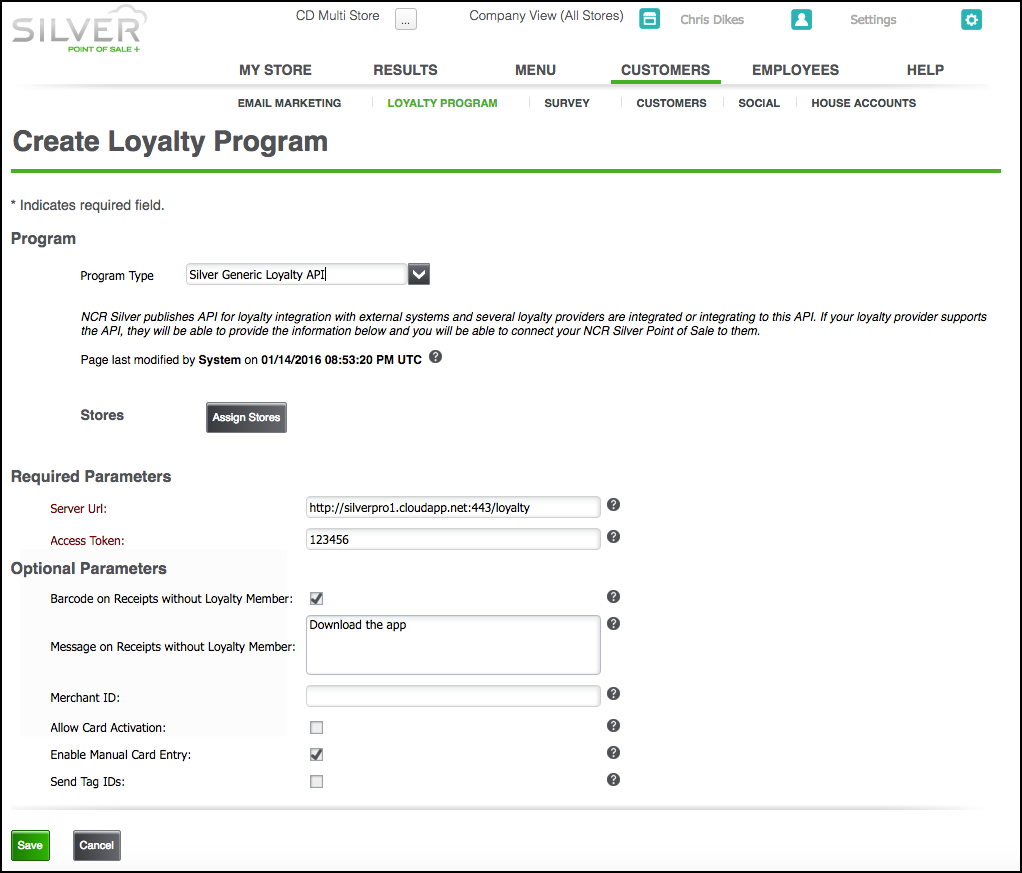Click help icon for Barcode on Receipts
The height and width of the screenshot is (873, 1022).
(x=613, y=597)
